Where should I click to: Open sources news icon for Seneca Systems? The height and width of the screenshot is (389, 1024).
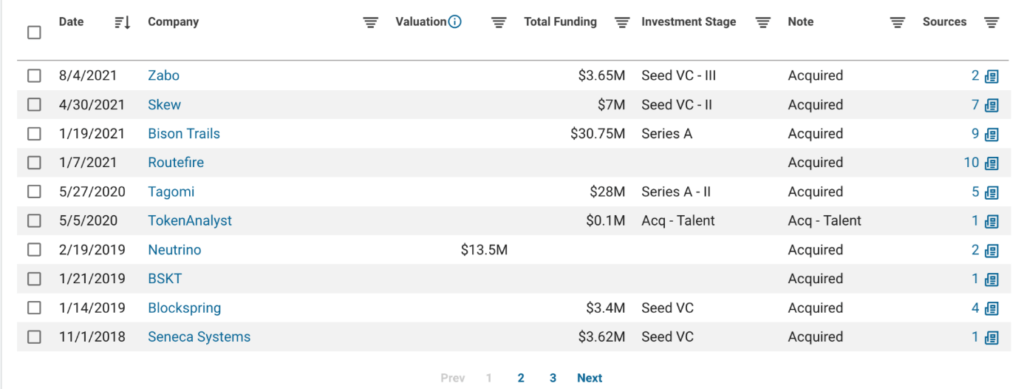(992, 337)
